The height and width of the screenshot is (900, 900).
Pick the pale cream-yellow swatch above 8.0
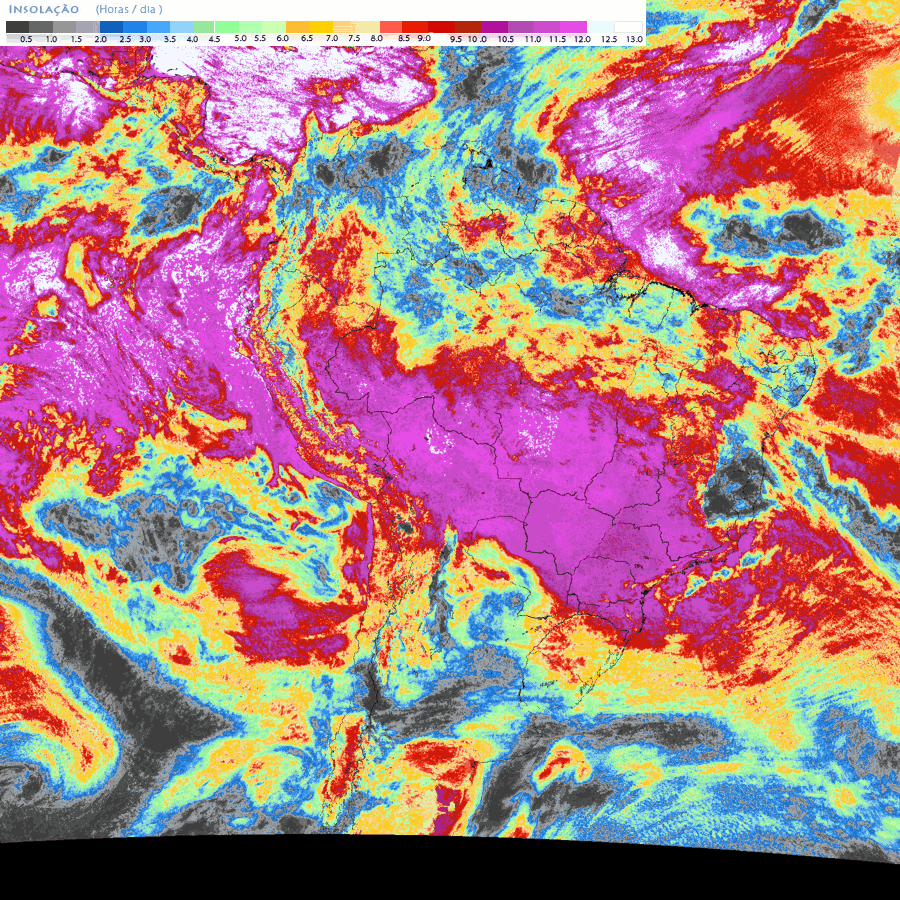(x=368, y=27)
